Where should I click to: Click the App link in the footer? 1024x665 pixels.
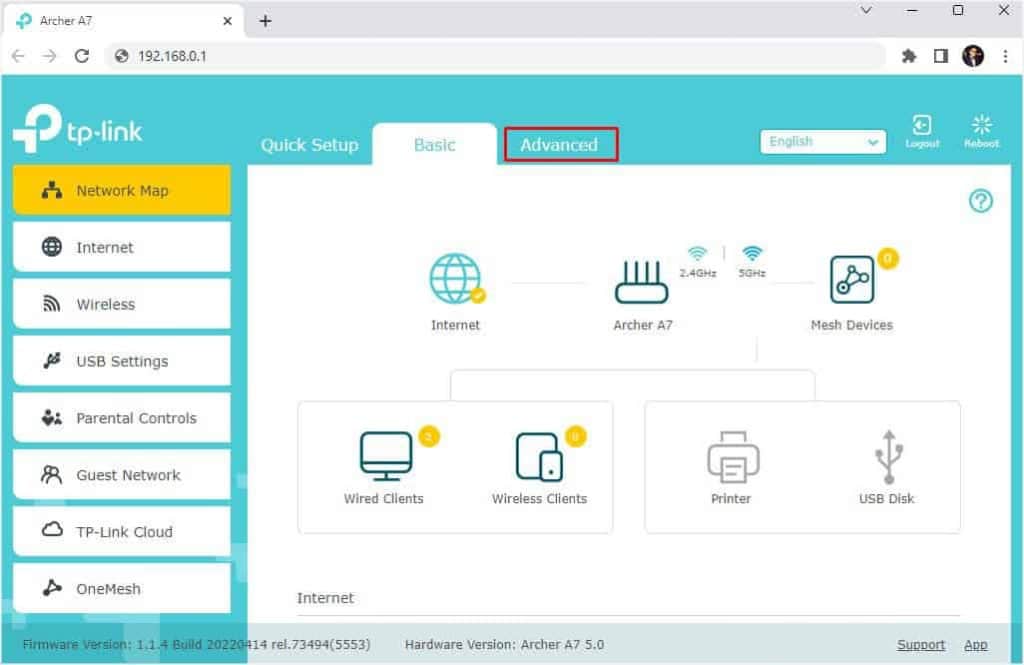[x=976, y=644]
